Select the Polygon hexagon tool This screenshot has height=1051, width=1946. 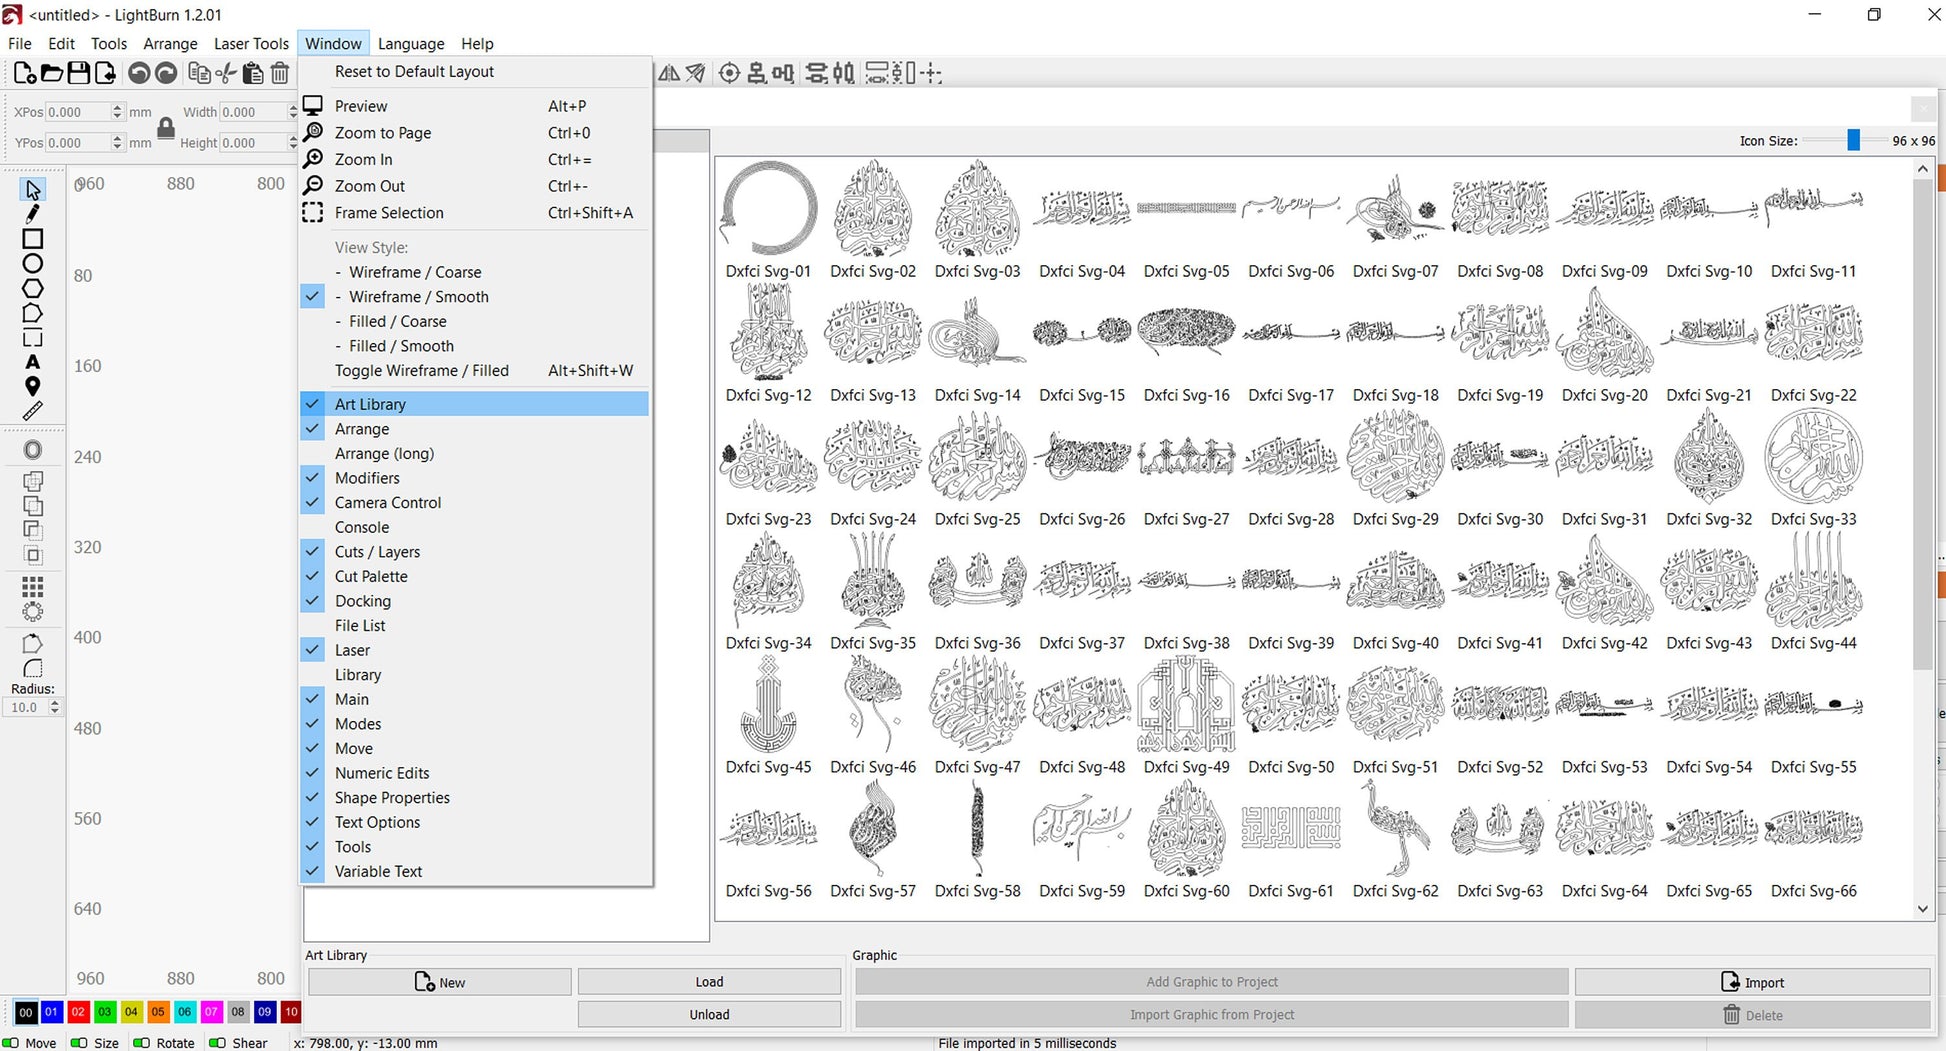click(x=33, y=289)
